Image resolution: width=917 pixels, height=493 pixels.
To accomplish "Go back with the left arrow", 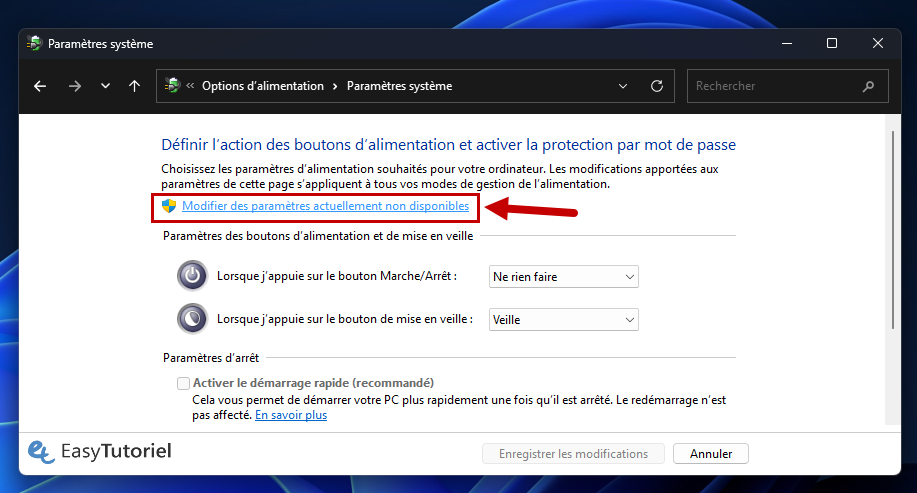I will [40, 86].
